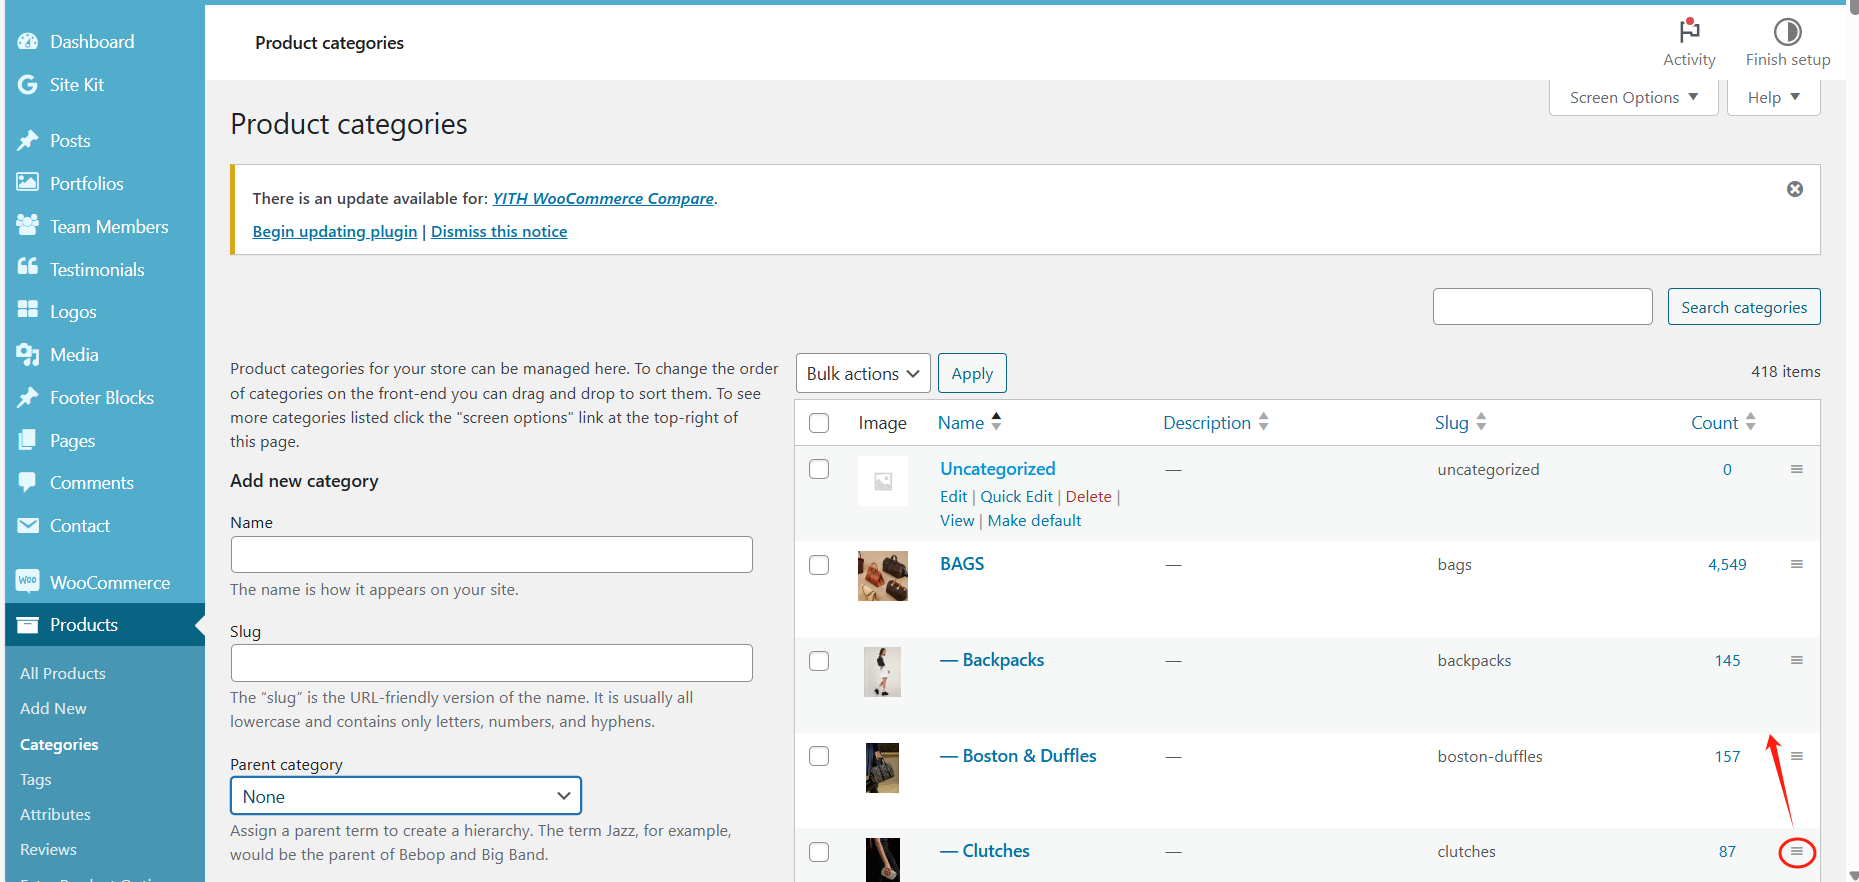
Task: Click the Boston & Duffles category thumbnail
Action: point(882,768)
